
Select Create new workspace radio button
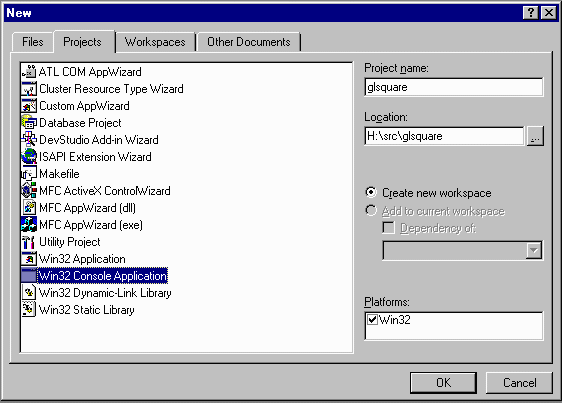(371, 193)
